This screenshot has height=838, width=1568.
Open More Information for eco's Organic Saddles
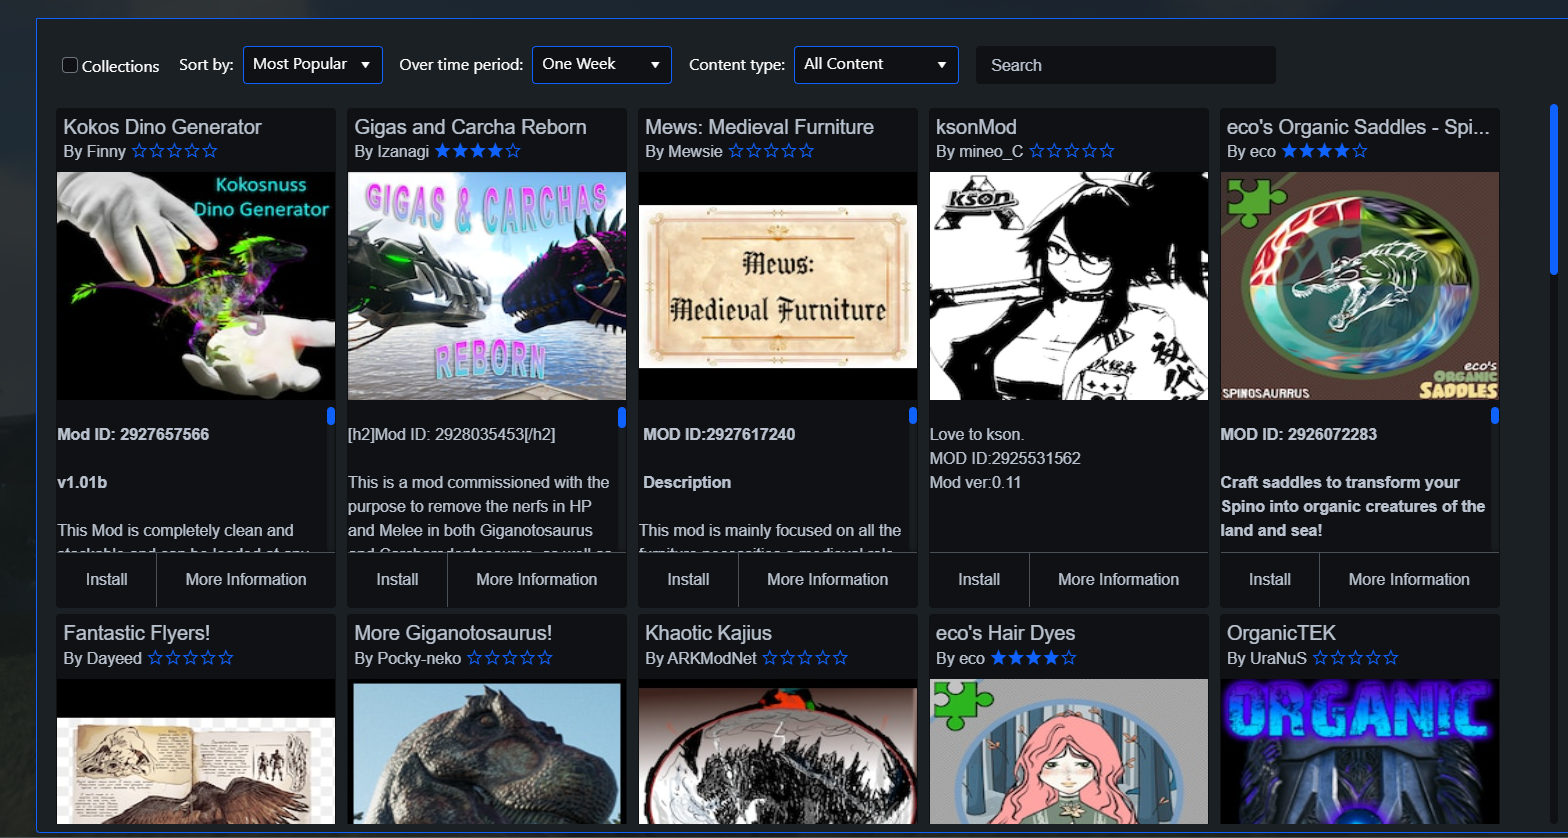pos(1409,580)
